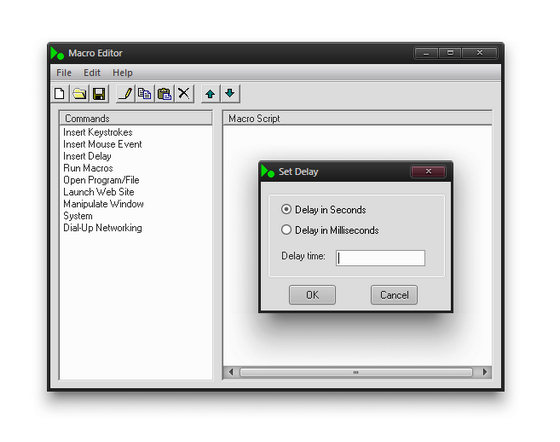Viewport: 560px width, 442px height.
Task: Click the Macro Editor title bar logo
Action: (x=57, y=53)
